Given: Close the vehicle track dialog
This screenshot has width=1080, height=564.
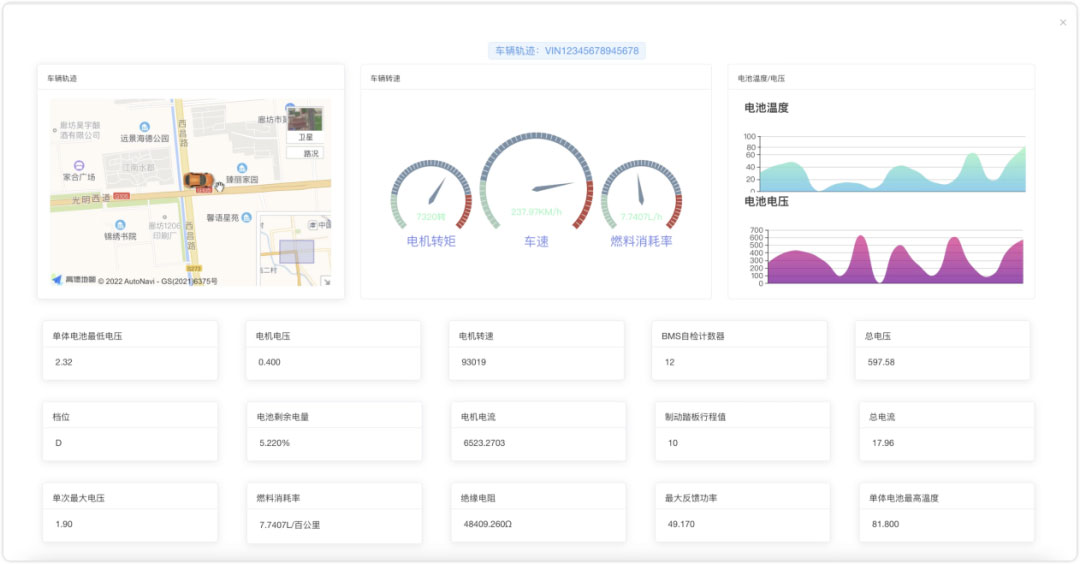Looking at the screenshot, I should click(1063, 22).
